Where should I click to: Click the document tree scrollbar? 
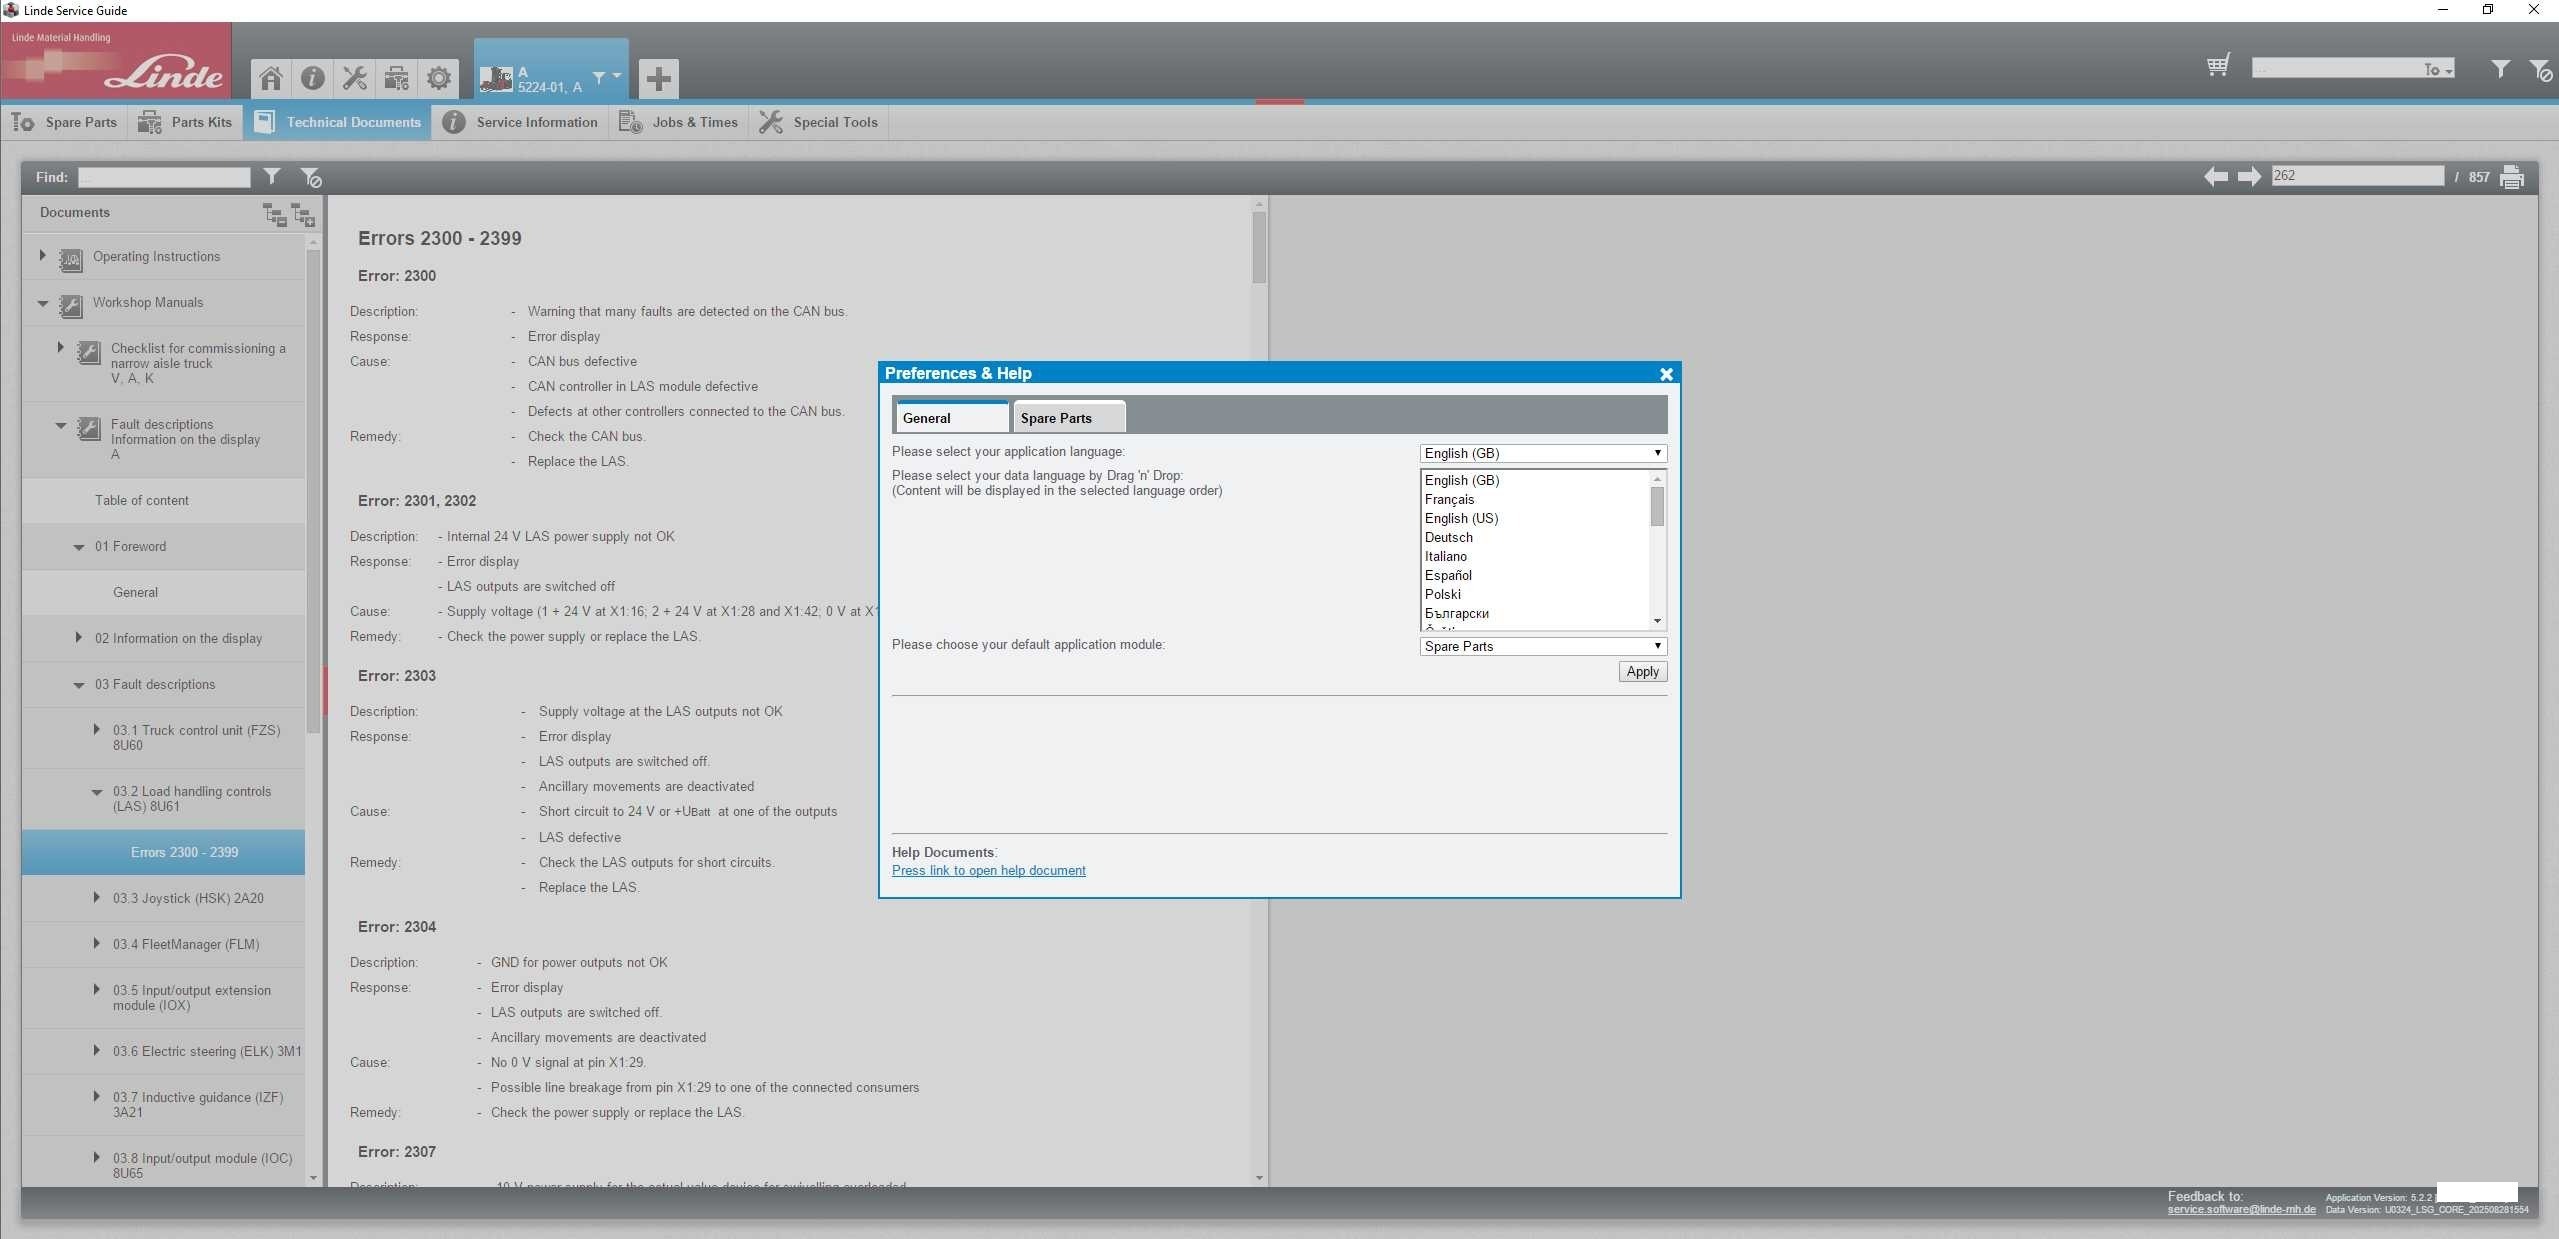(314, 490)
